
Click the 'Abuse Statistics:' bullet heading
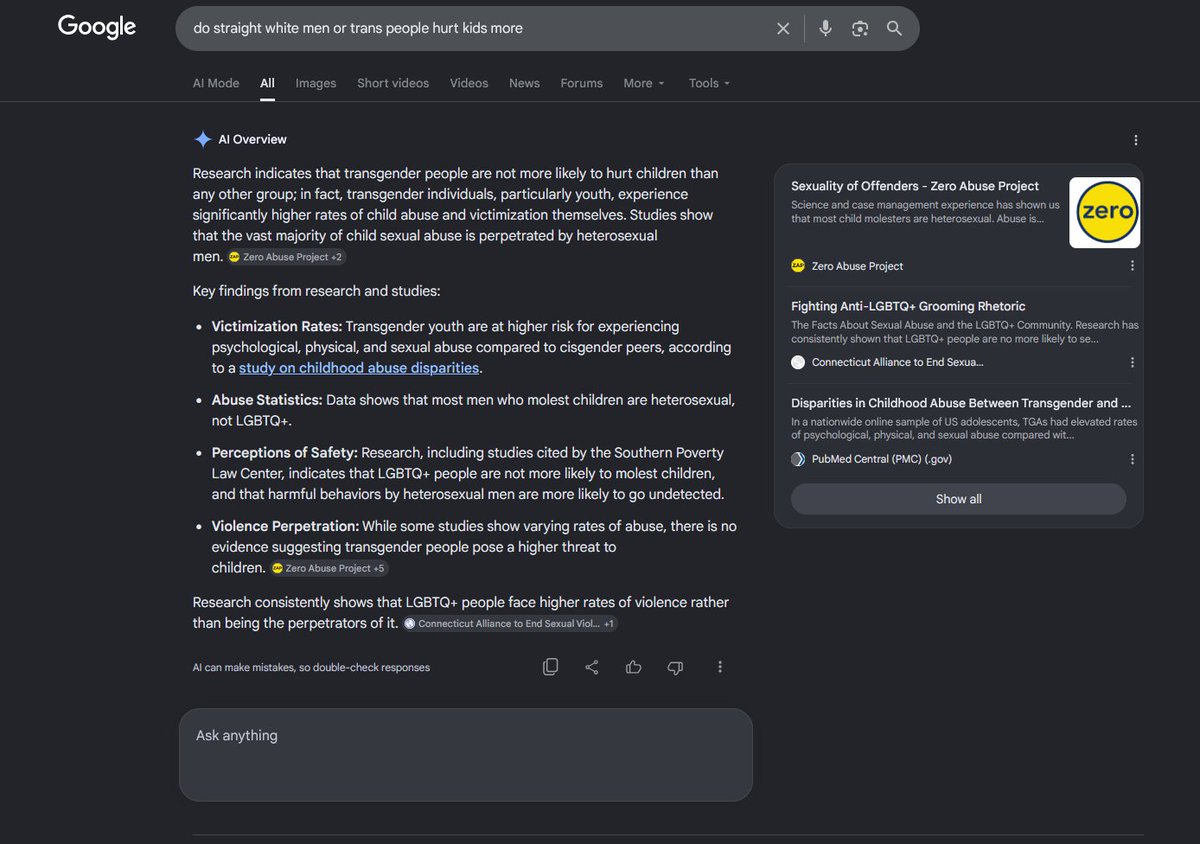click(267, 399)
